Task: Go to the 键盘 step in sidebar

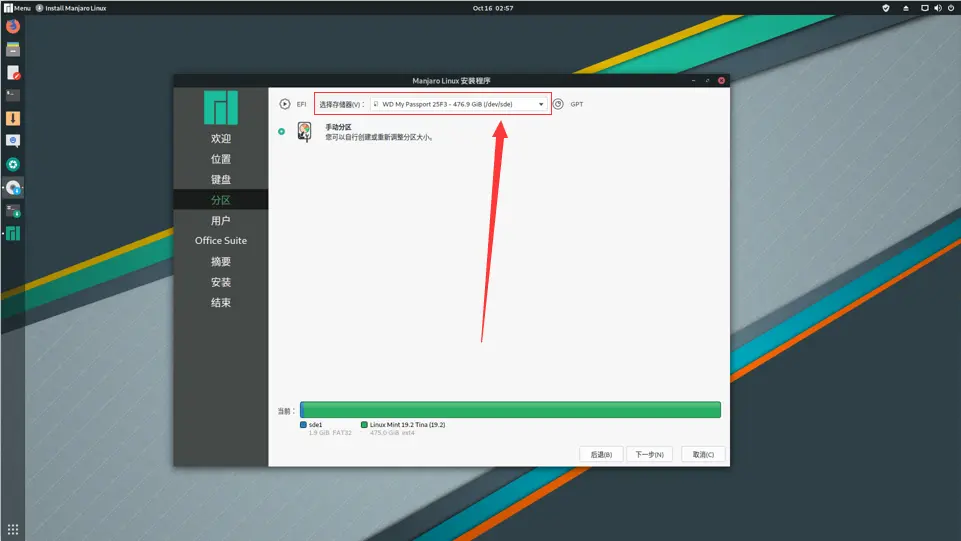Action: click(221, 180)
